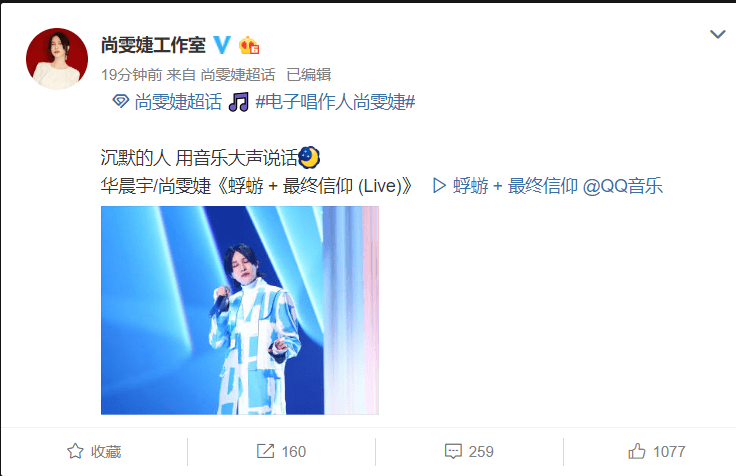
Task: Click the purple music note emoji
Action: coord(238,102)
